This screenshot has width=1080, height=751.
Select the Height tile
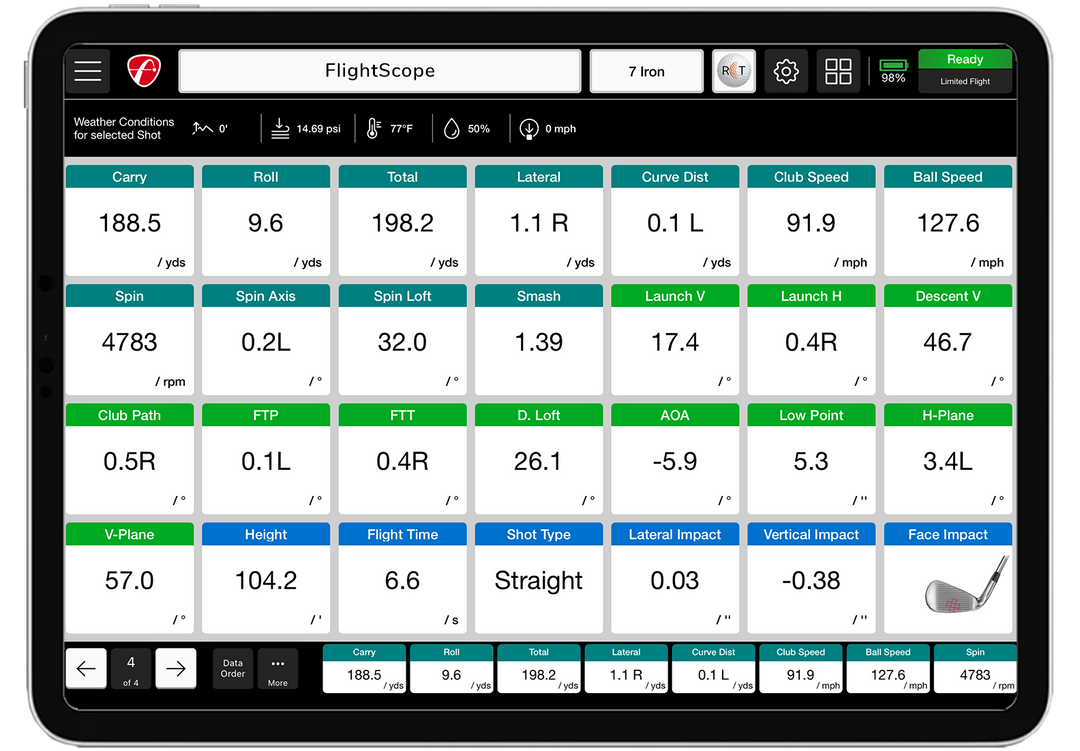(266, 578)
